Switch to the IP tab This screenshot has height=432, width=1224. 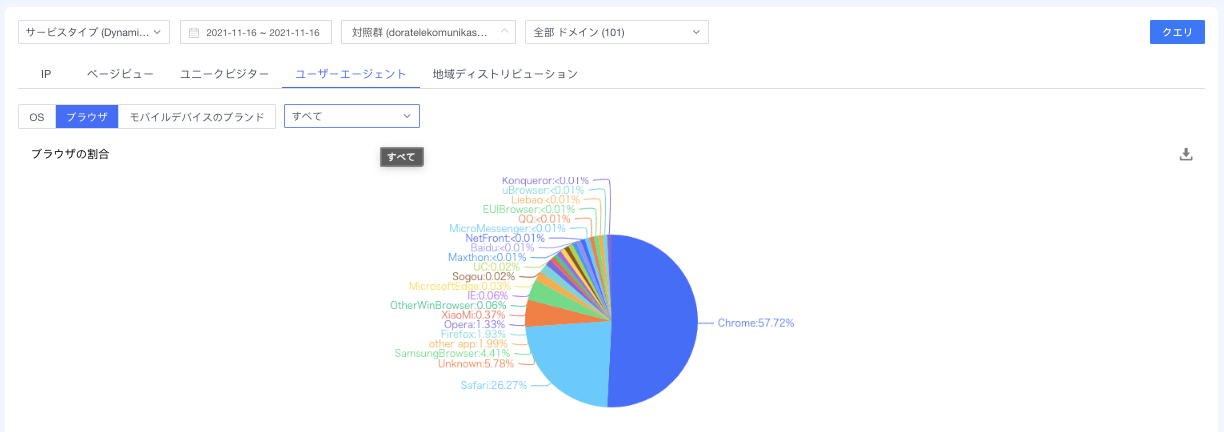coord(46,74)
